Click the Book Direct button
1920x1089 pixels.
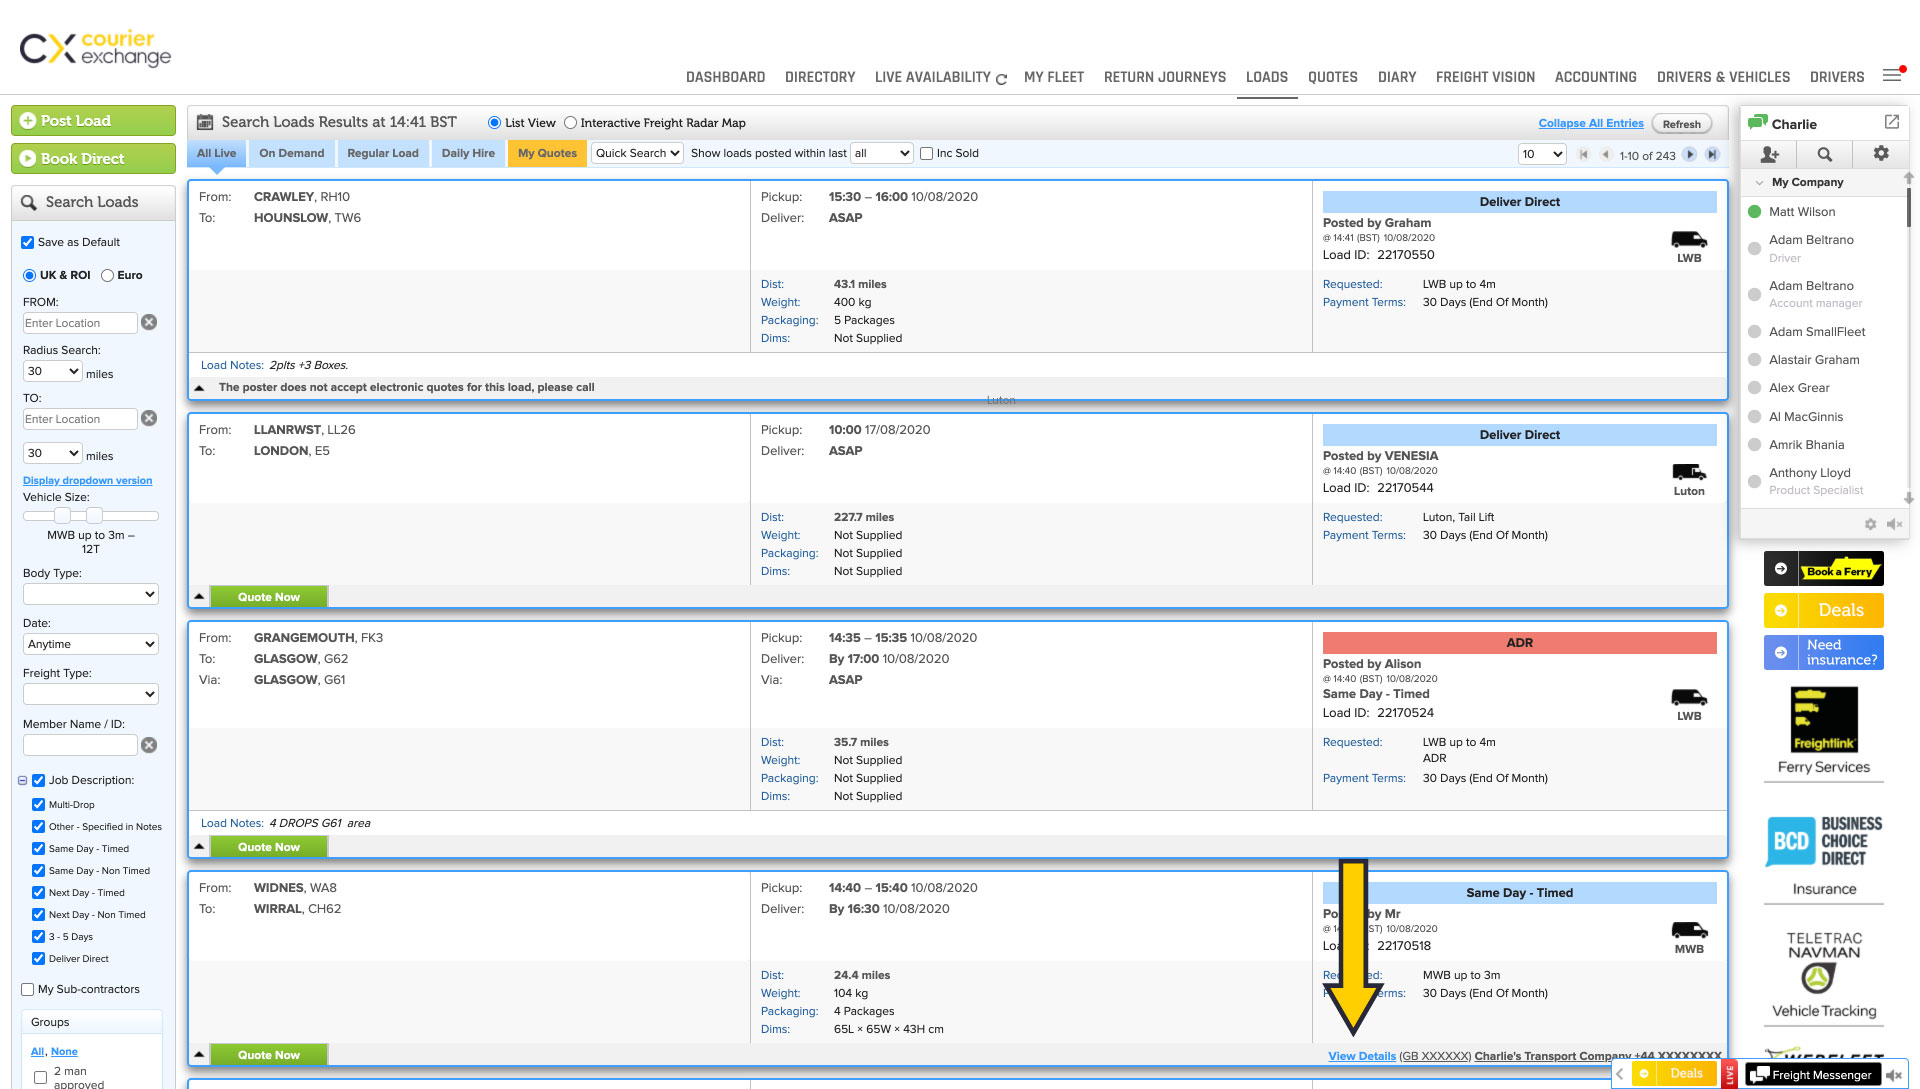coord(93,158)
